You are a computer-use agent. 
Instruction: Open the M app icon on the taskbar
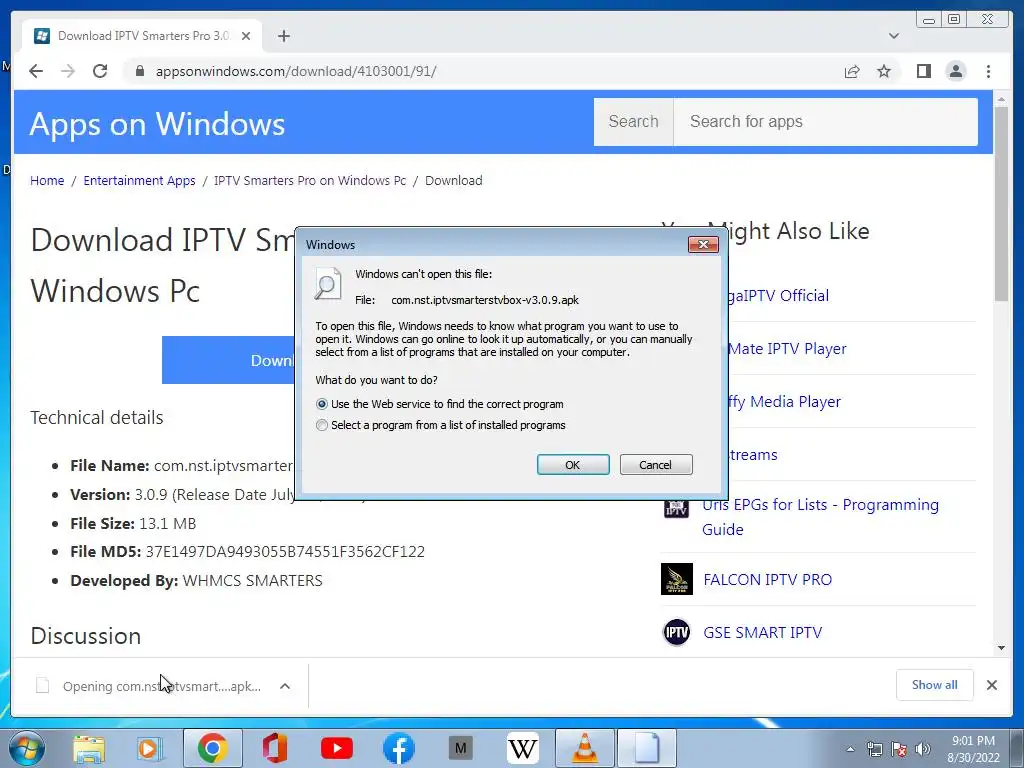(460, 748)
